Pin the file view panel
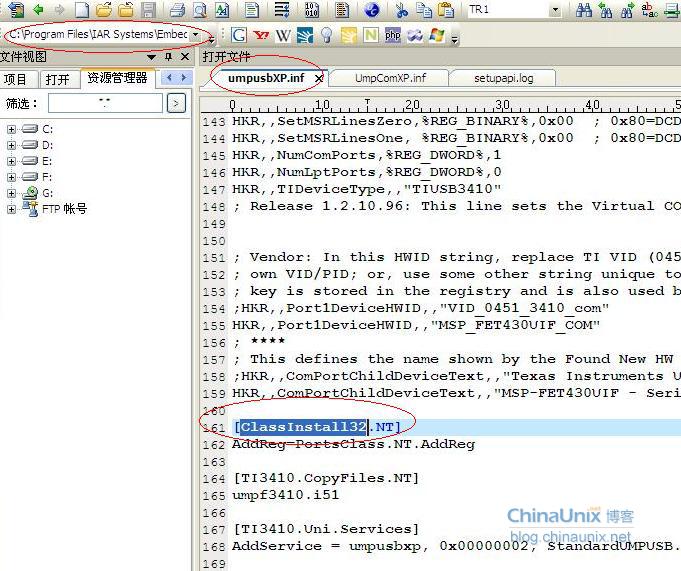681x571 pixels. pyautogui.click(x=168, y=57)
